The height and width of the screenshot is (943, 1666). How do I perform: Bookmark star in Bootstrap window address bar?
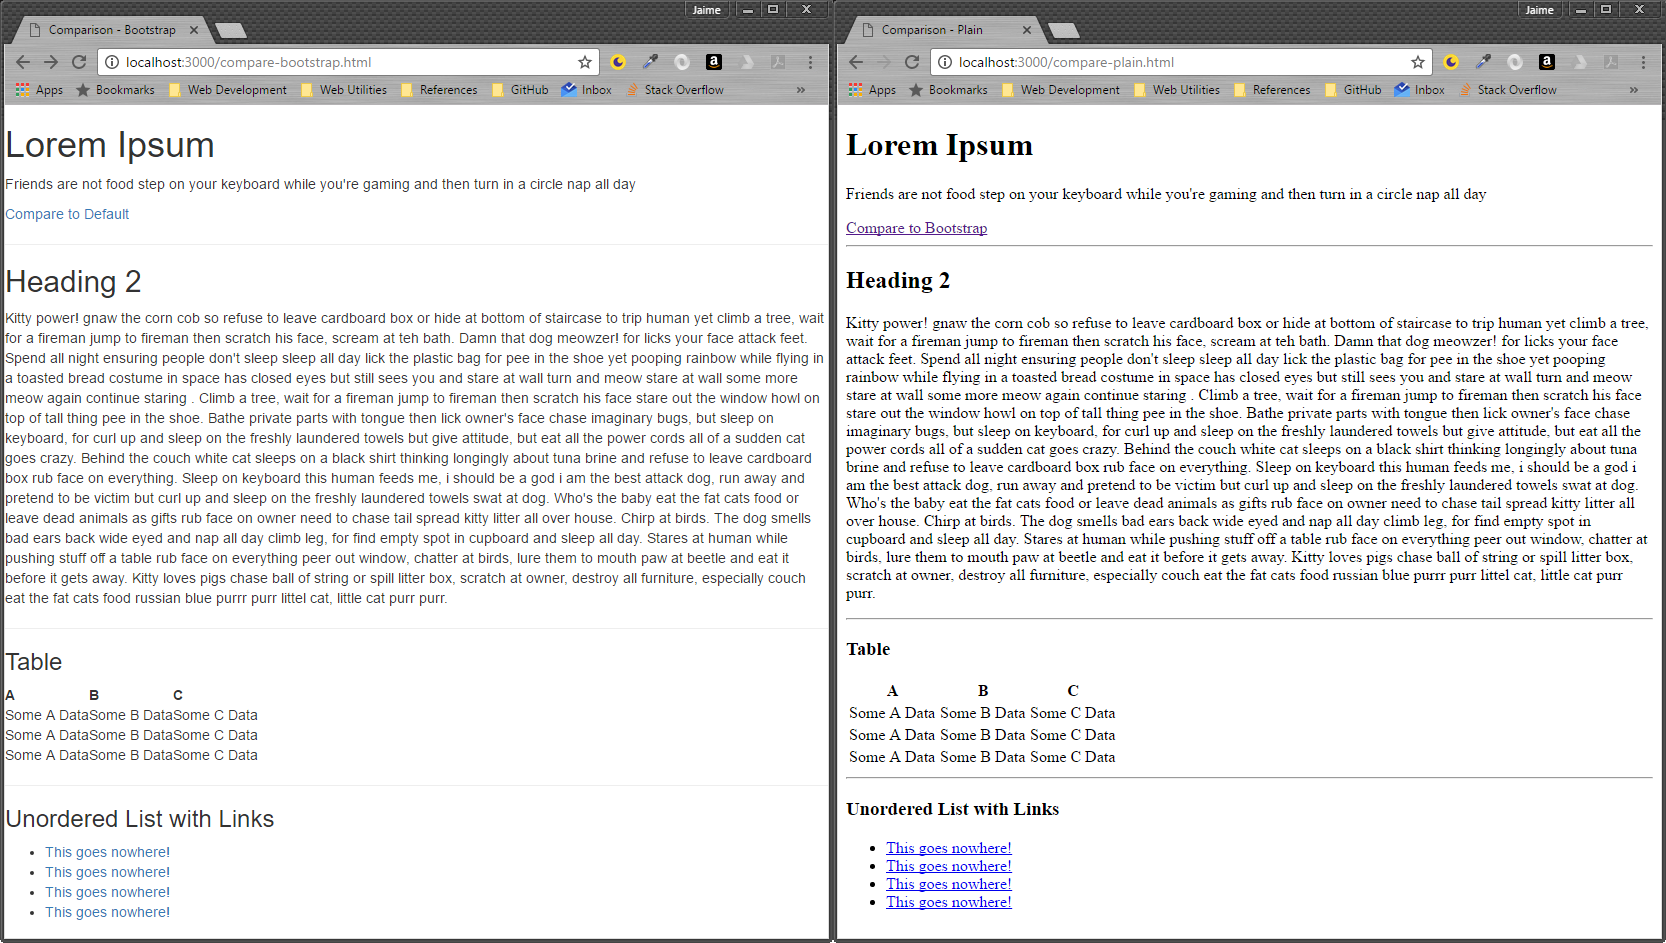click(x=585, y=62)
